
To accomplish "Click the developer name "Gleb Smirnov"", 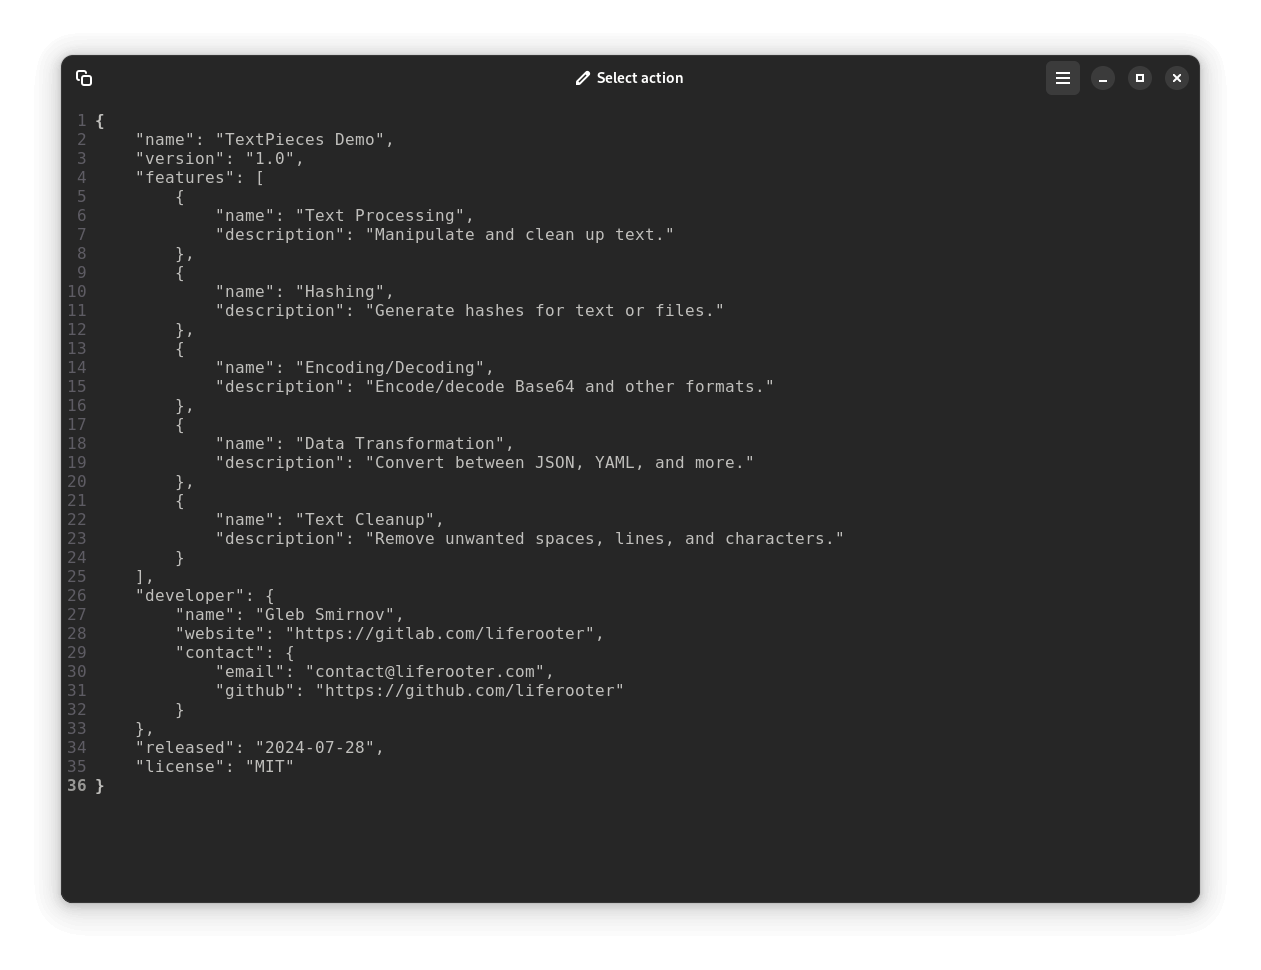I will pyautogui.click(x=329, y=615).
